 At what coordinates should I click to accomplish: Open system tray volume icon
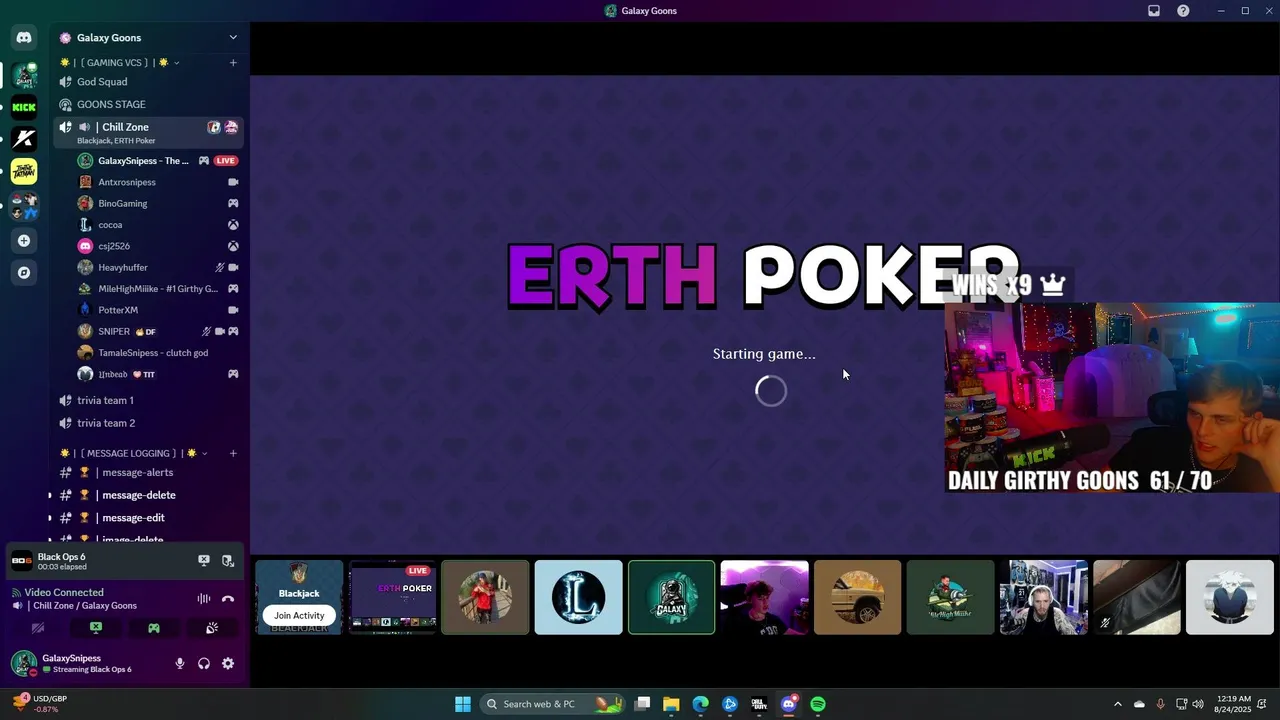point(1198,704)
